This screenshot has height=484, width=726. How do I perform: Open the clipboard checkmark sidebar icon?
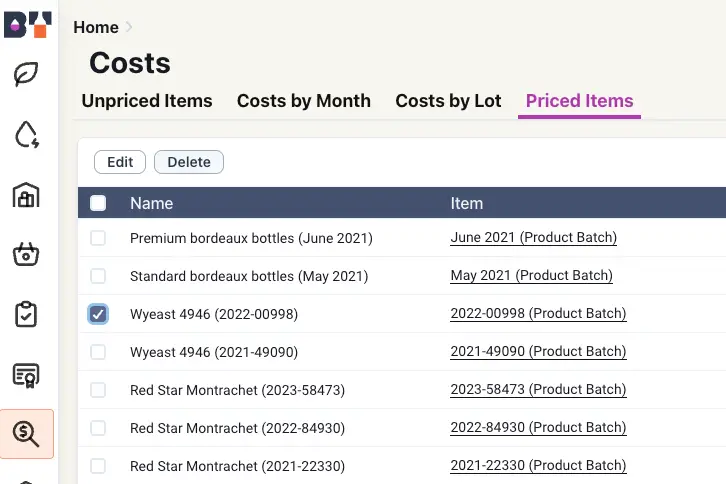click(26, 314)
